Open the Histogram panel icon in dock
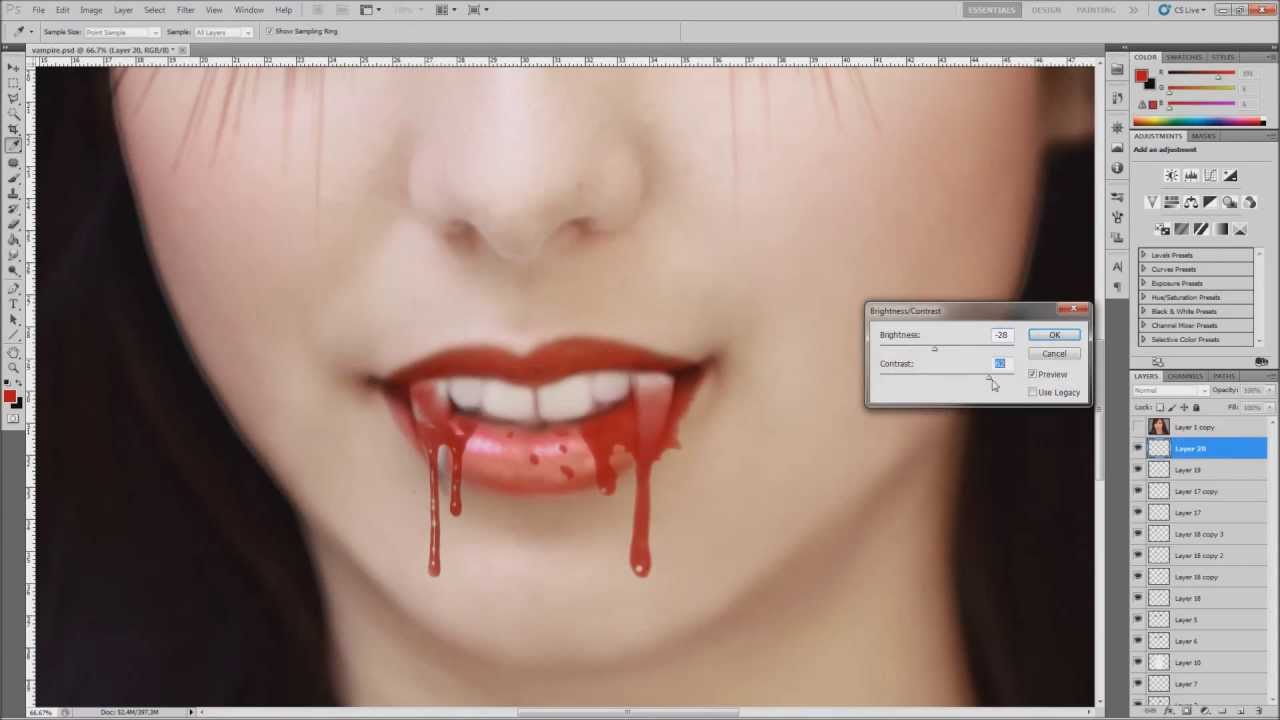 (x=1117, y=147)
